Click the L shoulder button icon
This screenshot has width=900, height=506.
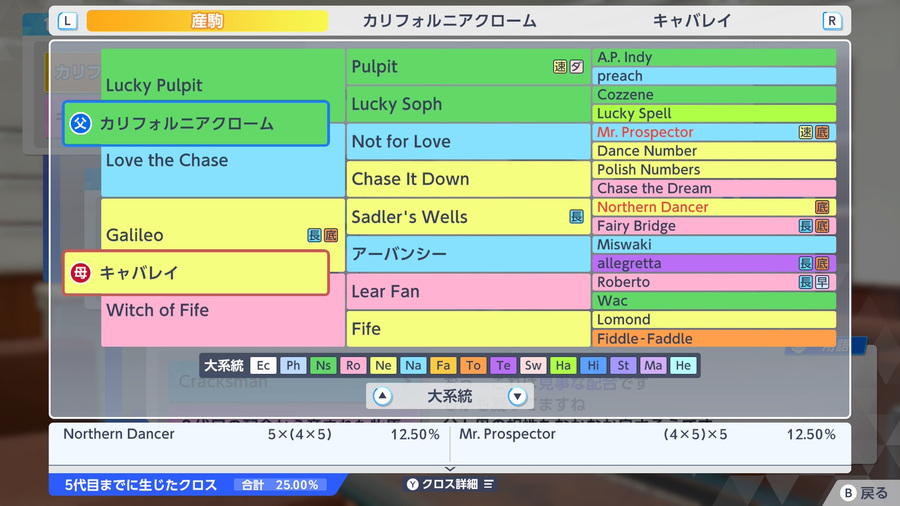pyautogui.click(x=68, y=21)
